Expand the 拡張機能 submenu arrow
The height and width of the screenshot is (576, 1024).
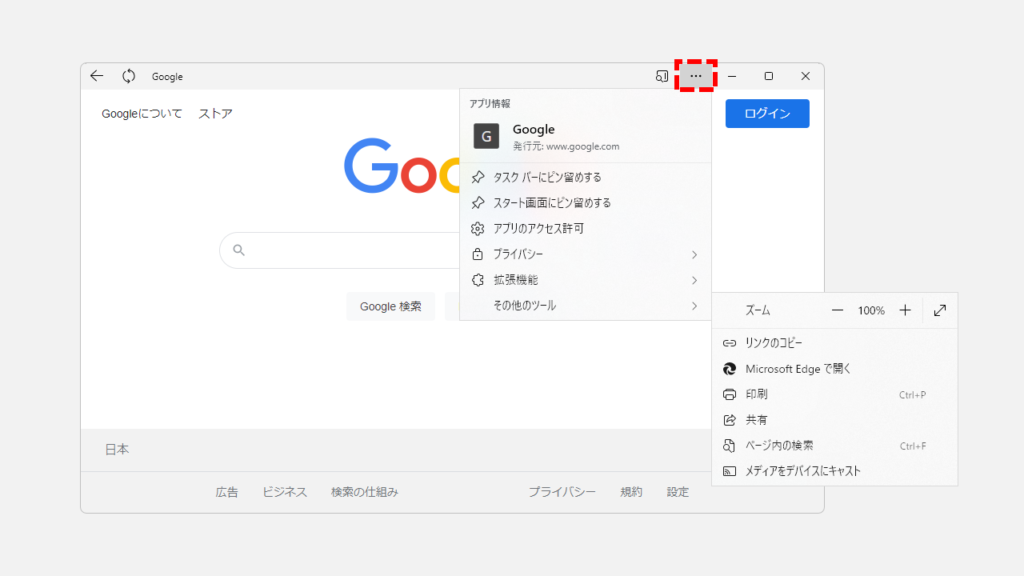(694, 280)
